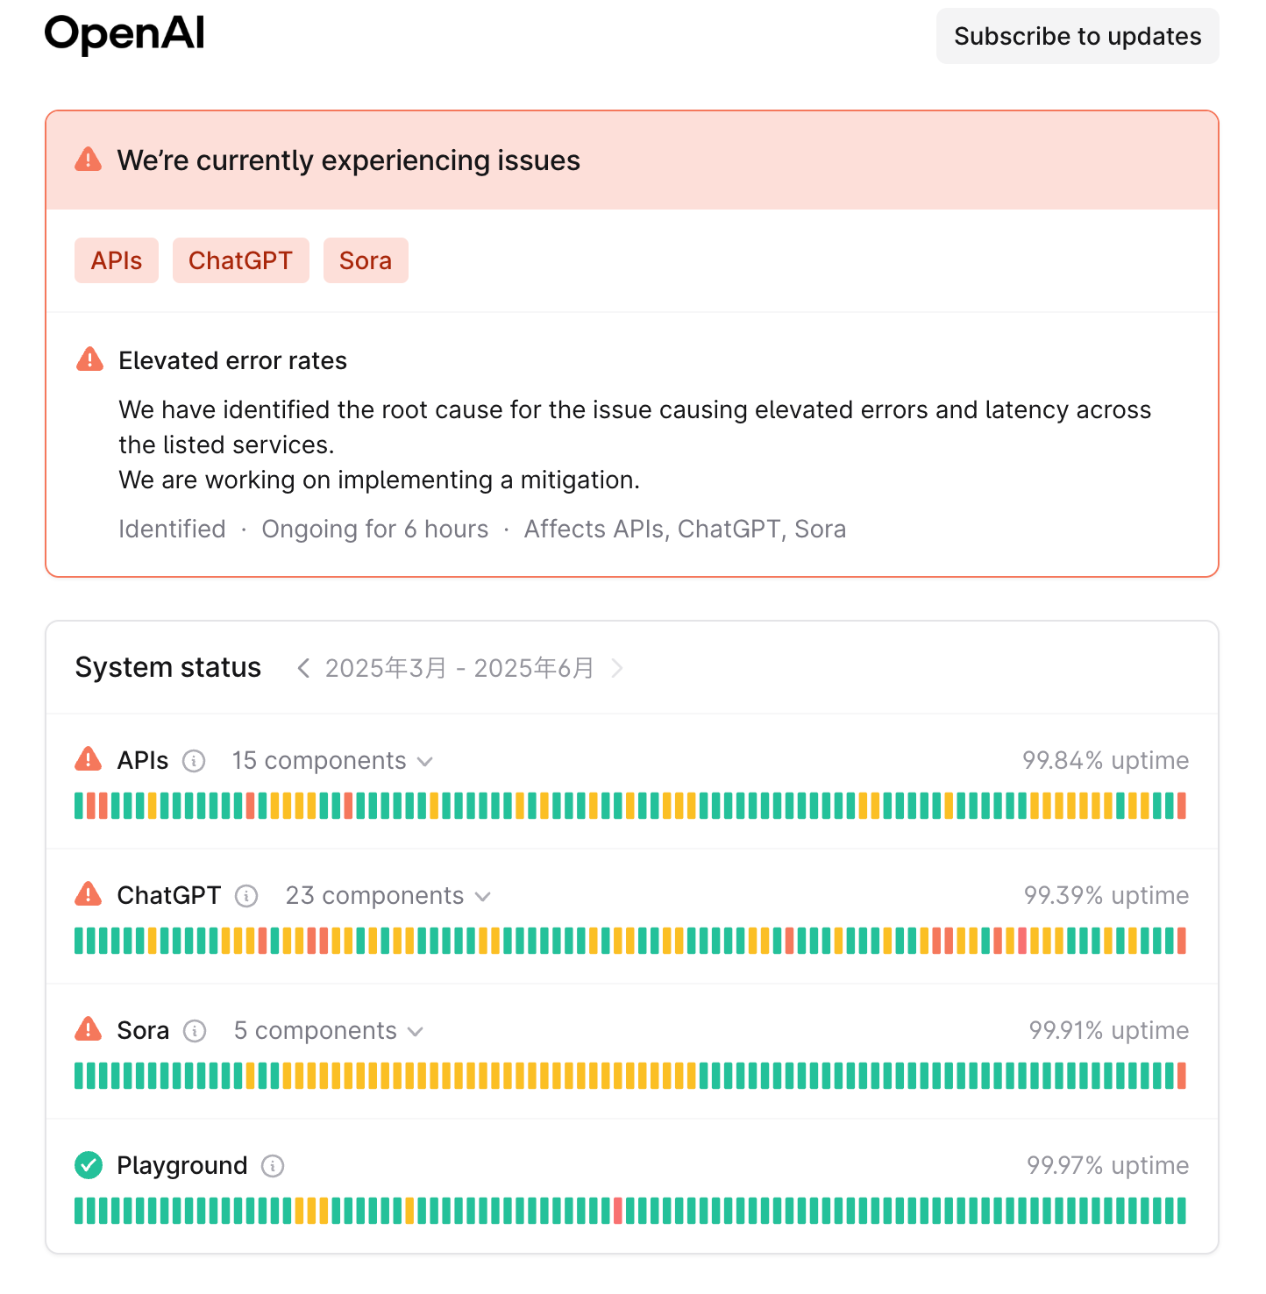Open the Elevated error rates incident
The image size is (1266, 1294).
[232, 361]
